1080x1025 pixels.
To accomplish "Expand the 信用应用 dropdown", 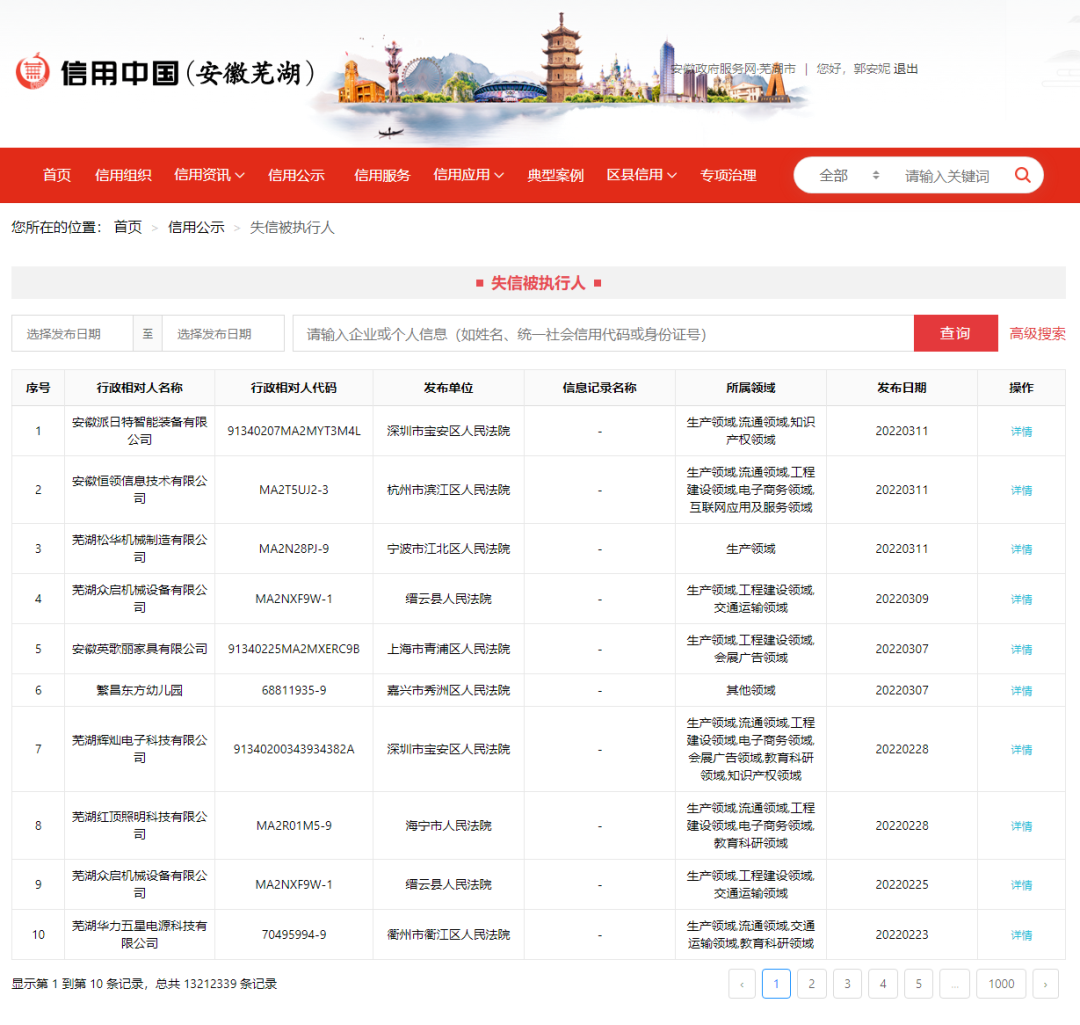I will (462, 175).
